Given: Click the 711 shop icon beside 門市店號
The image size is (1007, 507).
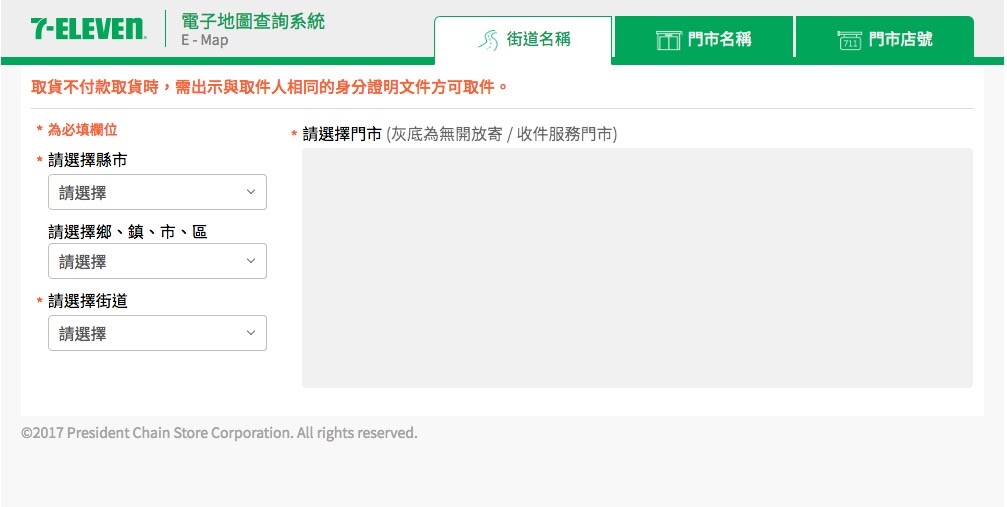Looking at the screenshot, I should click(850, 40).
